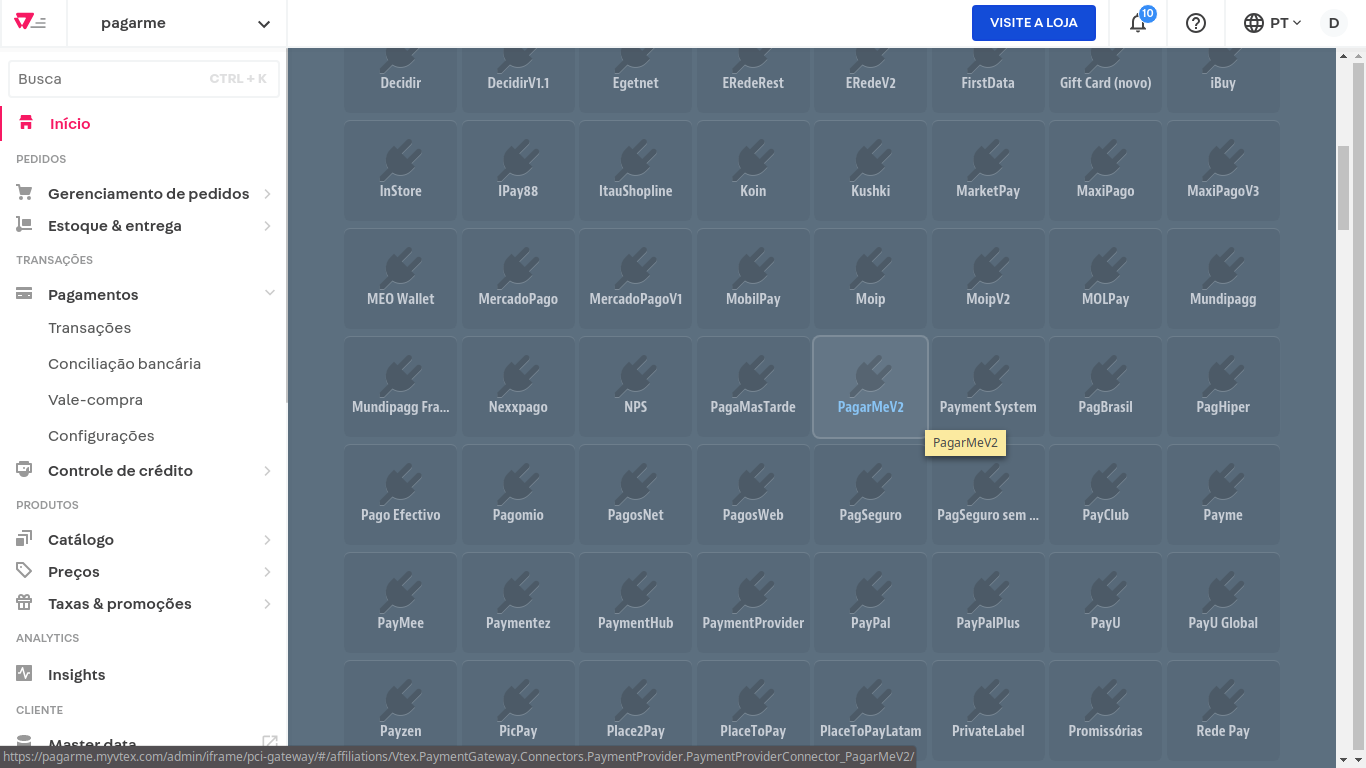Click the notifications bell icon

[1138, 23]
